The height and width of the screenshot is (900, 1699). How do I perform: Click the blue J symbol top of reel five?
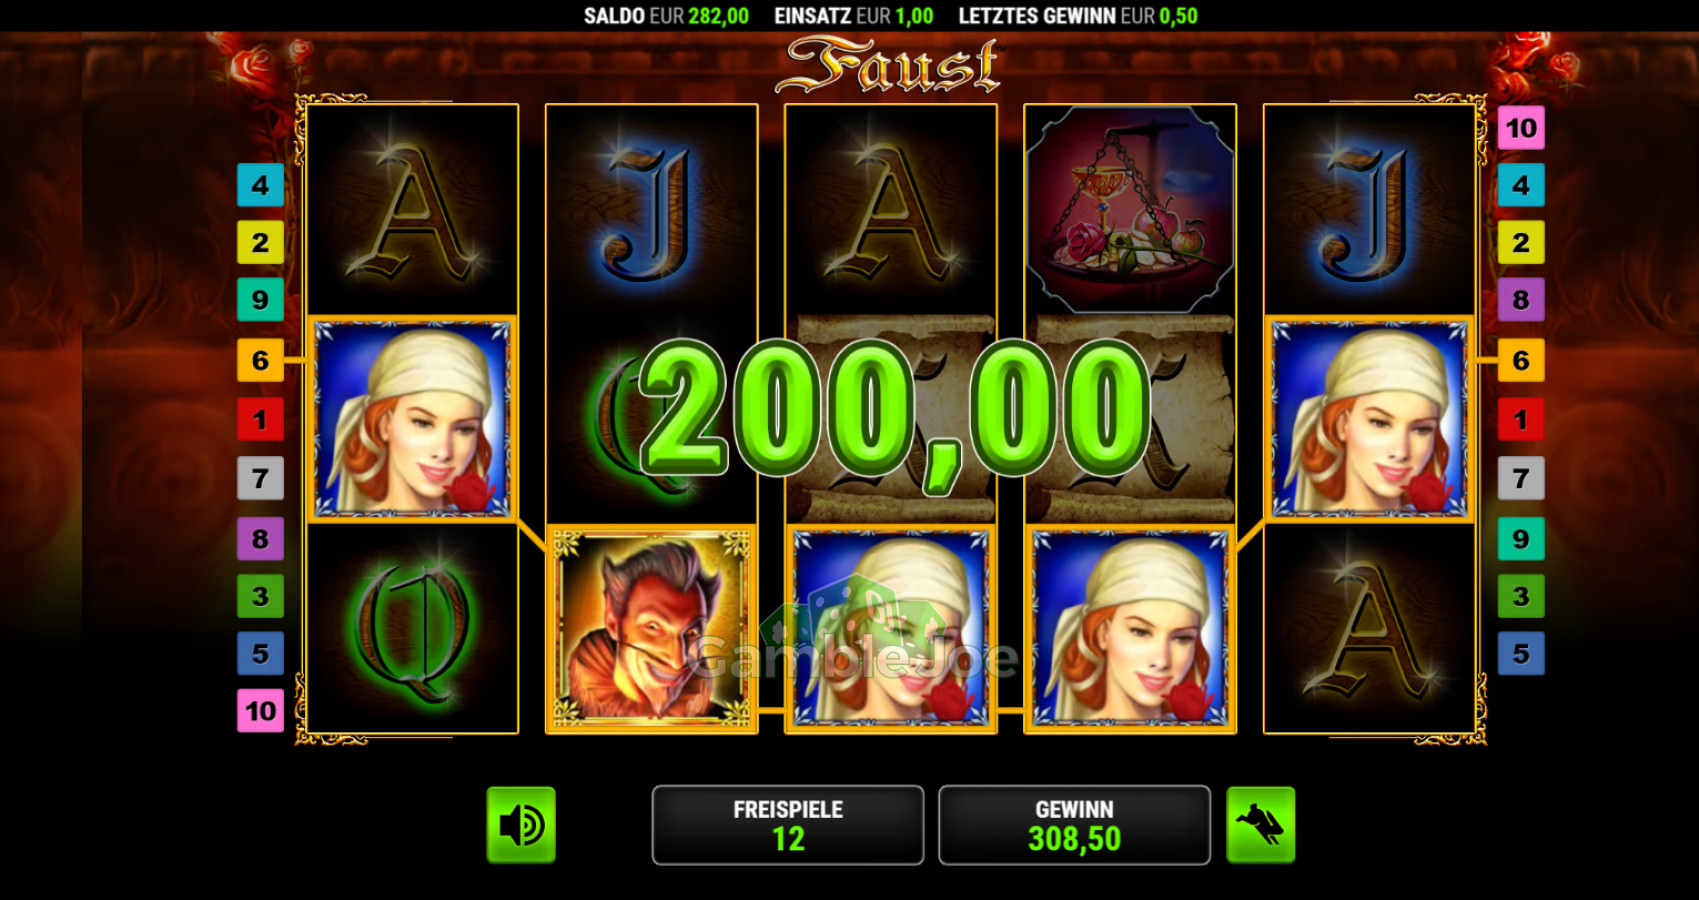click(x=1369, y=210)
